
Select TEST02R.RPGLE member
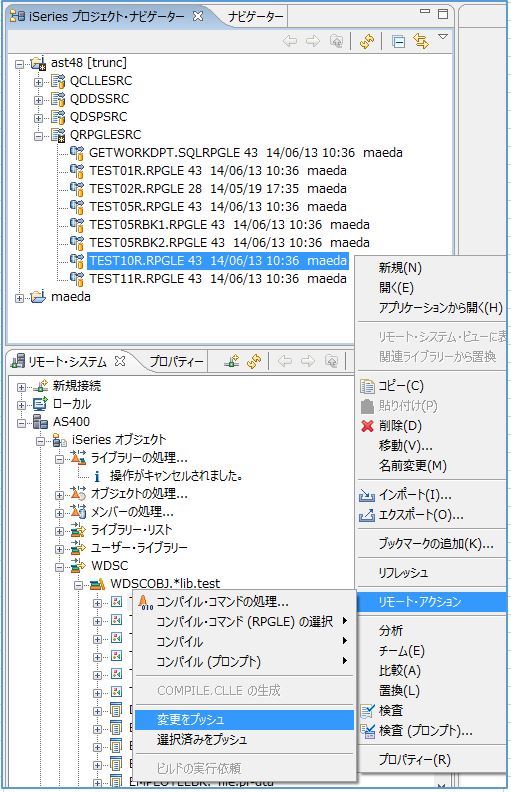(218, 189)
